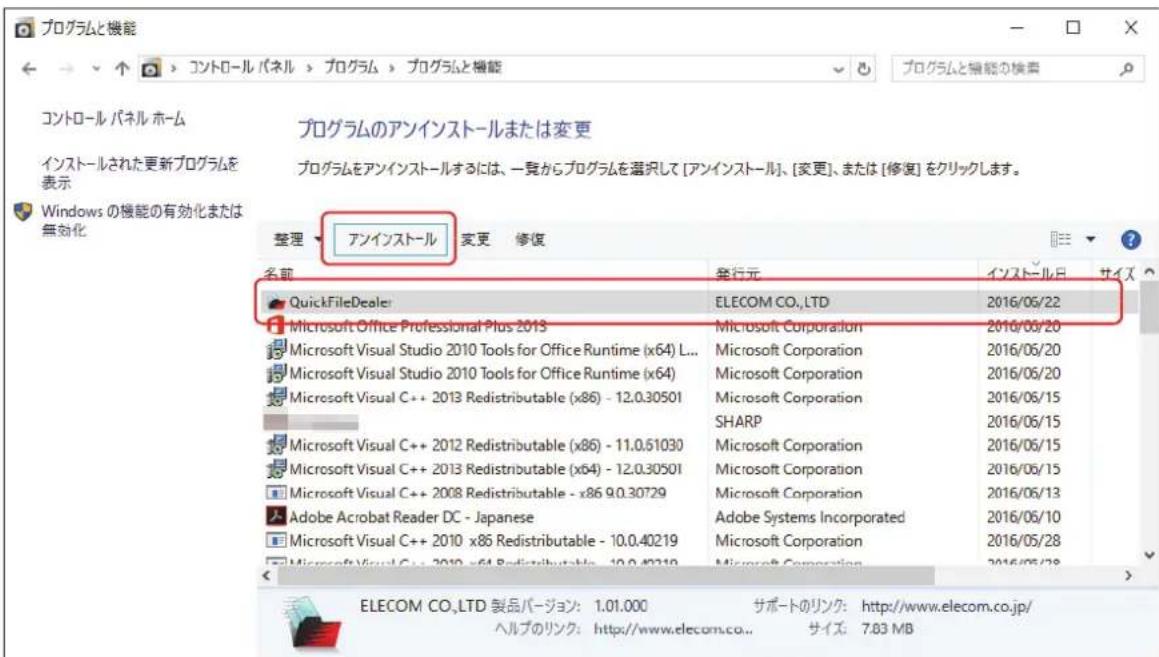Screen dimensions: 1159x657
Task: Select プログラム in the breadcrumb path
Action: coord(351,67)
